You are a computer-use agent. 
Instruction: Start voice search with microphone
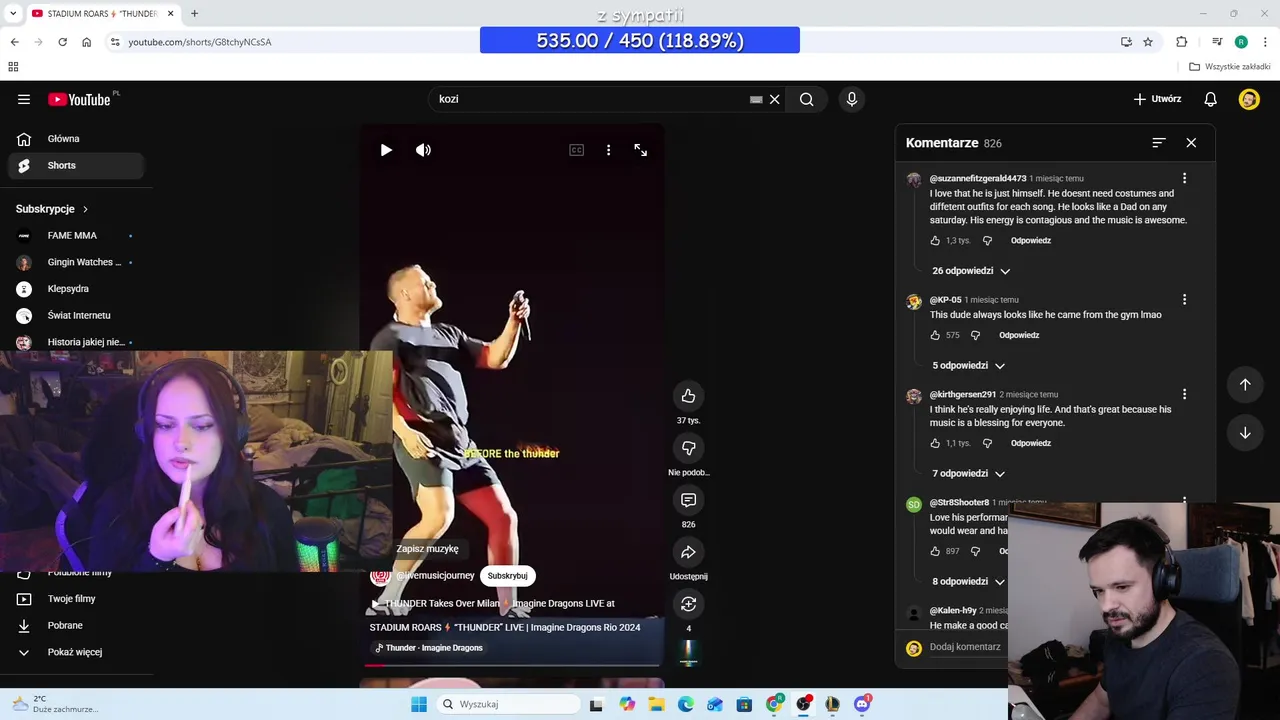point(852,99)
